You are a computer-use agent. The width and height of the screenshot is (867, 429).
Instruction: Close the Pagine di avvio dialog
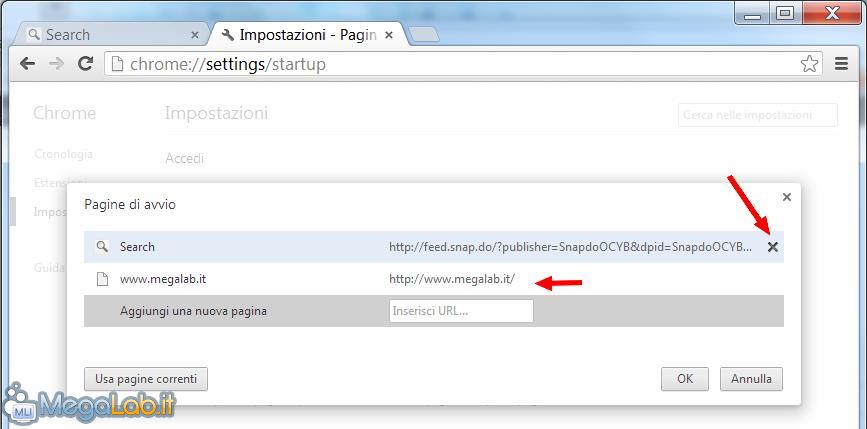coord(787,197)
